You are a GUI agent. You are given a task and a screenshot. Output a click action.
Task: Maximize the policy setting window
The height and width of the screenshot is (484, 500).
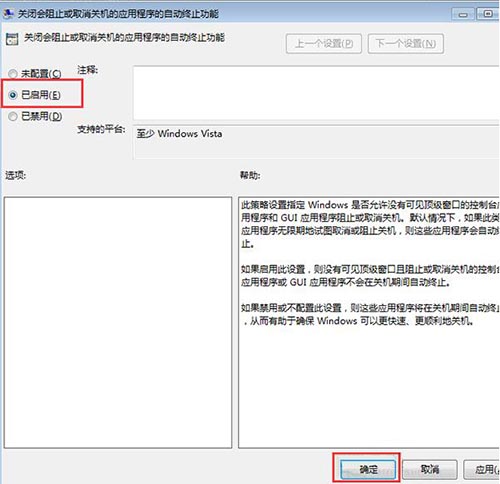click(x=488, y=14)
